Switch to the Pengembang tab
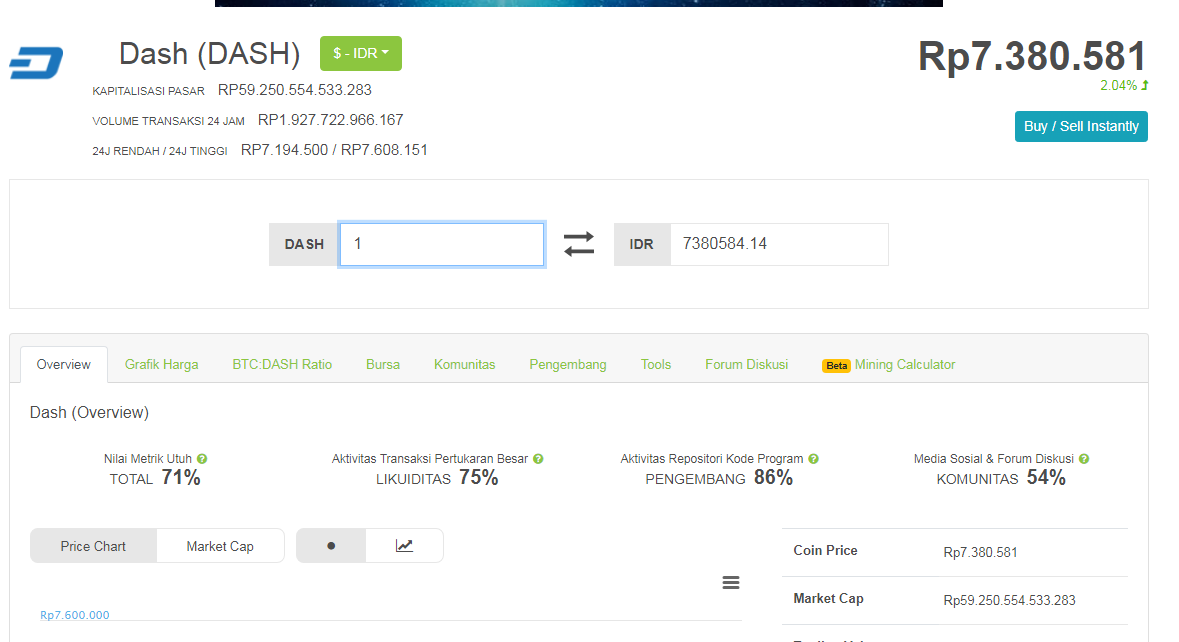Image resolution: width=1179 pixels, height=642 pixels. click(568, 365)
